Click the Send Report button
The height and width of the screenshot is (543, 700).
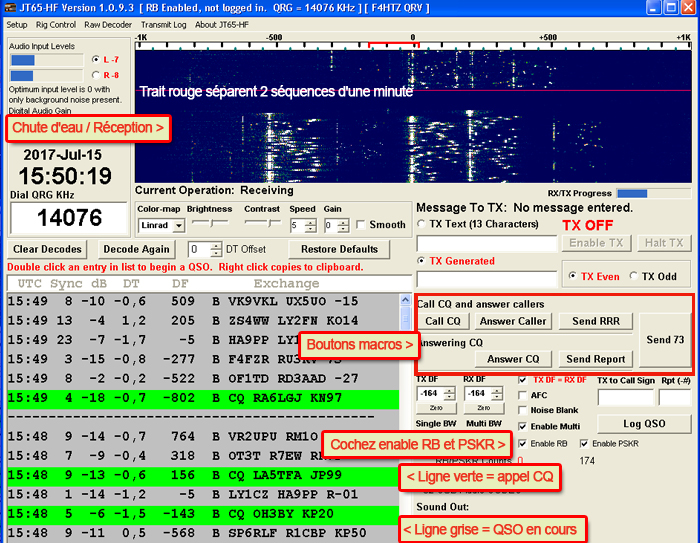click(596, 359)
